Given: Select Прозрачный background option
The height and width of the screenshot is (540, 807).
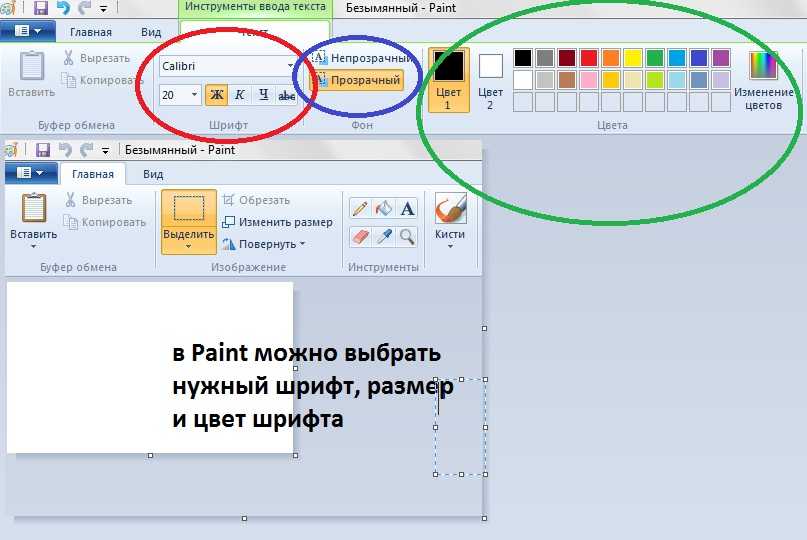Looking at the screenshot, I should pos(358,80).
